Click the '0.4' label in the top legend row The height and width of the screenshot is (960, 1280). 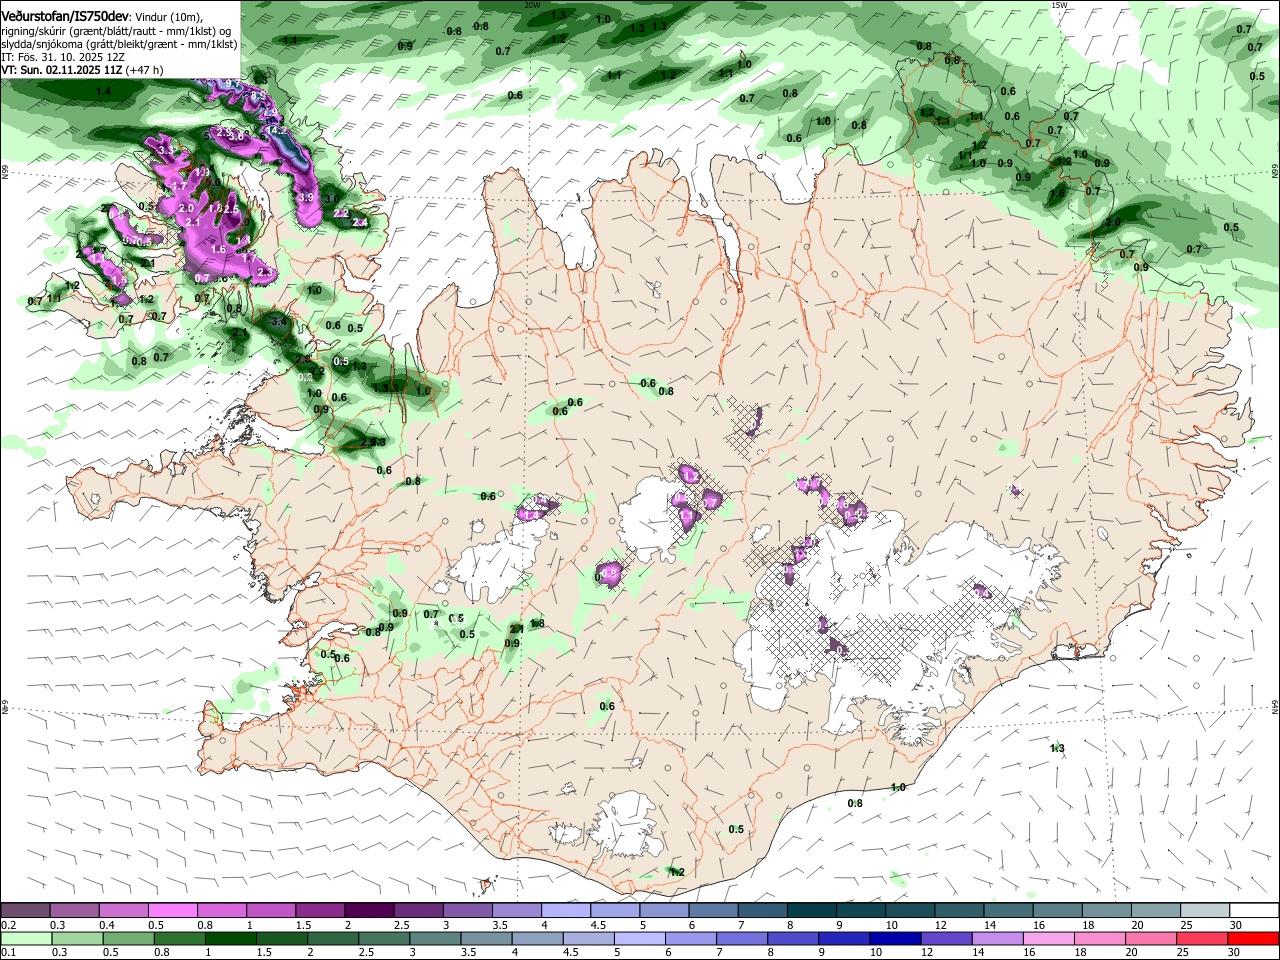[x=107, y=925]
